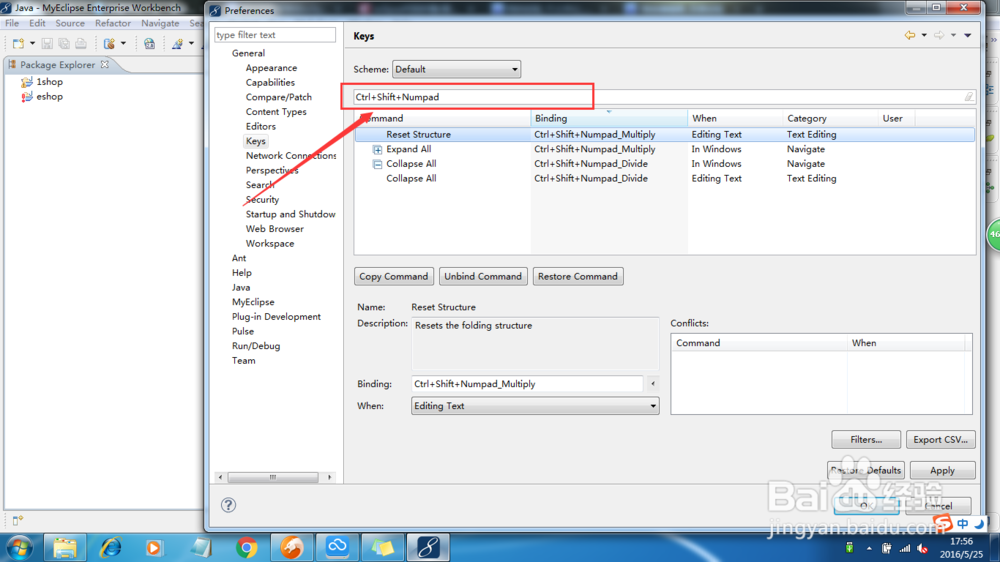Click the Save All toolbar icon

(64, 43)
